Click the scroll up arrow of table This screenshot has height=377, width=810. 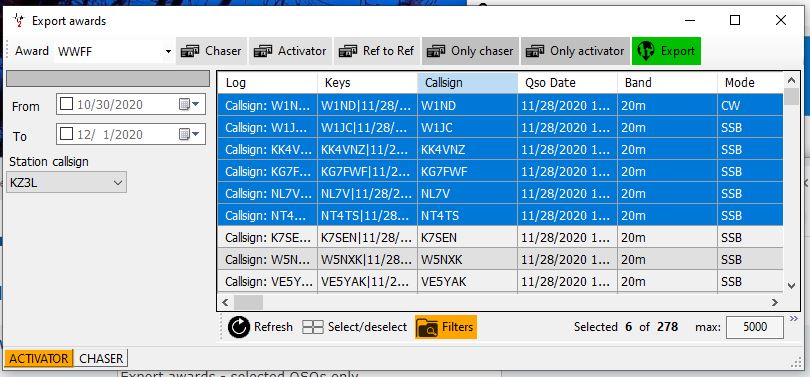pyautogui.click(x=791, y=80)
